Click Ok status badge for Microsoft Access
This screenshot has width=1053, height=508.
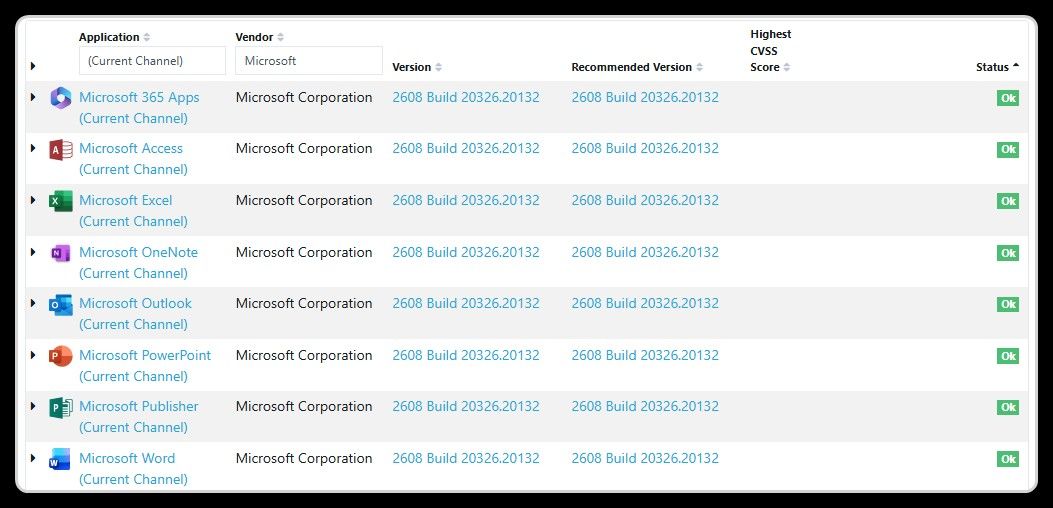pyautogui.click(x=1008, y=149)
